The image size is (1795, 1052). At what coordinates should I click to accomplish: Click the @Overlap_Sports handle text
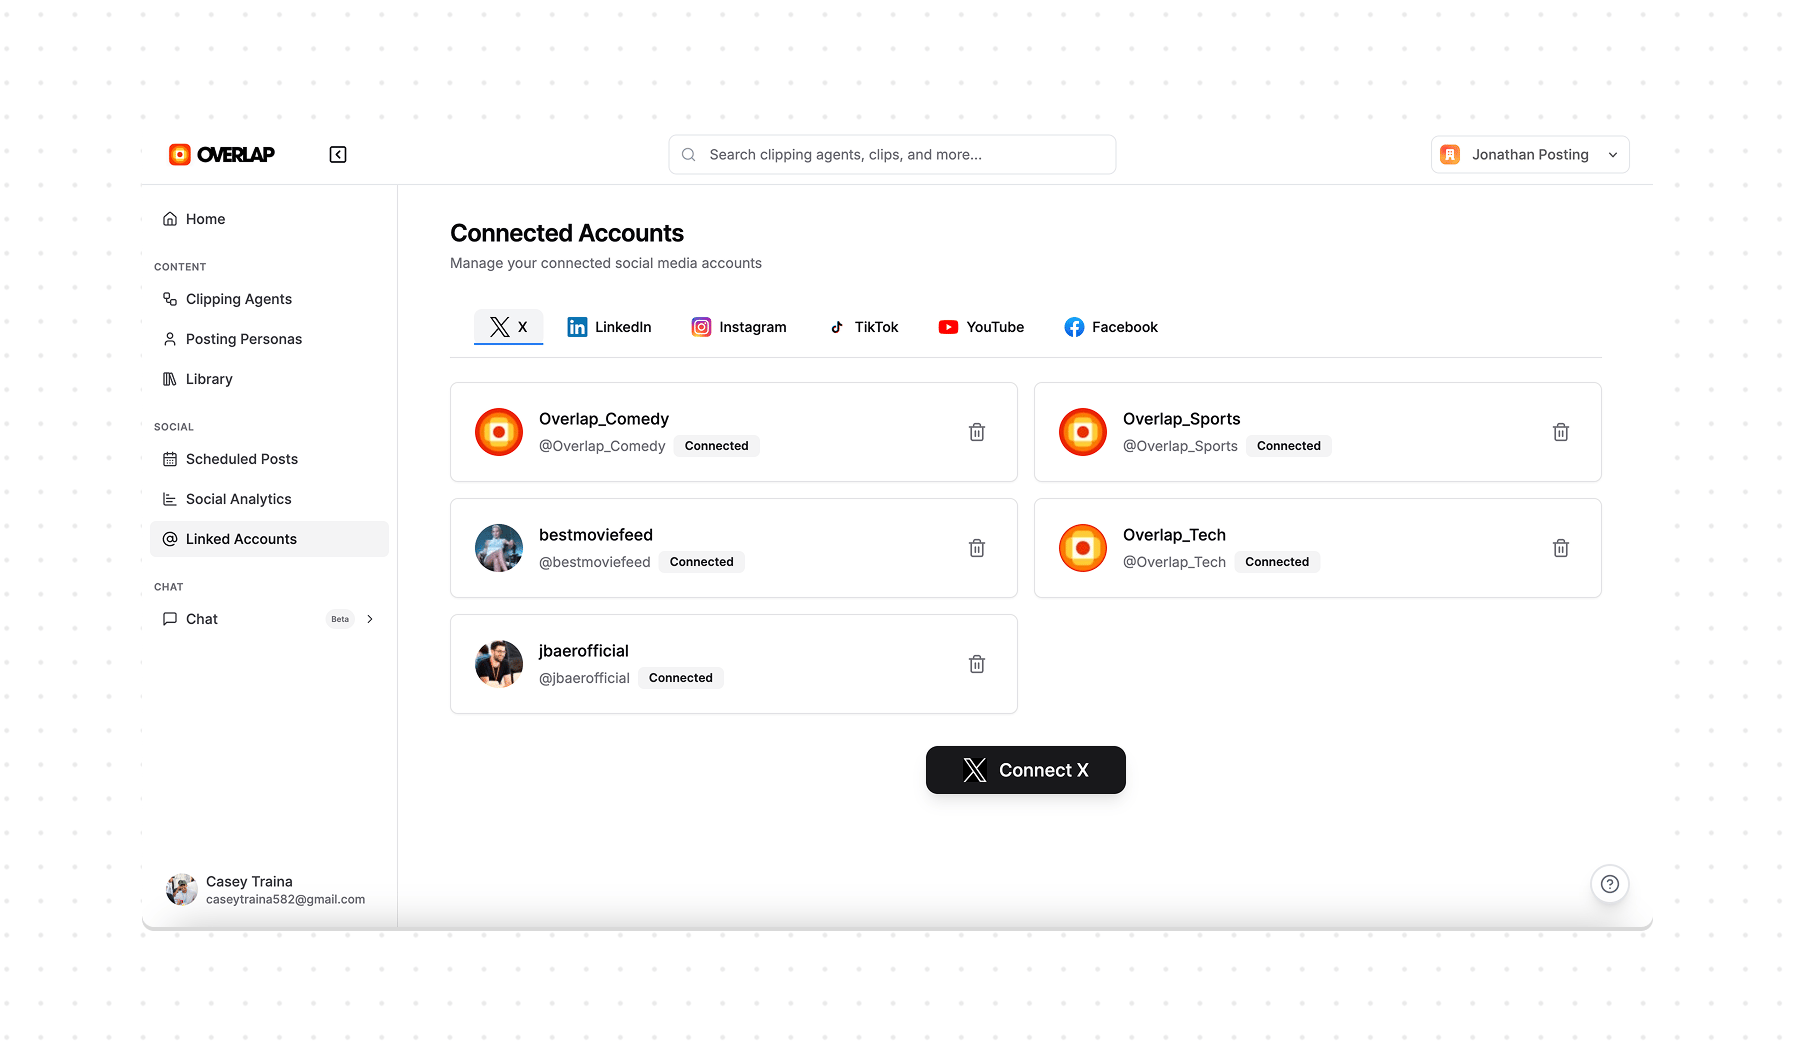coord(1180,446)
